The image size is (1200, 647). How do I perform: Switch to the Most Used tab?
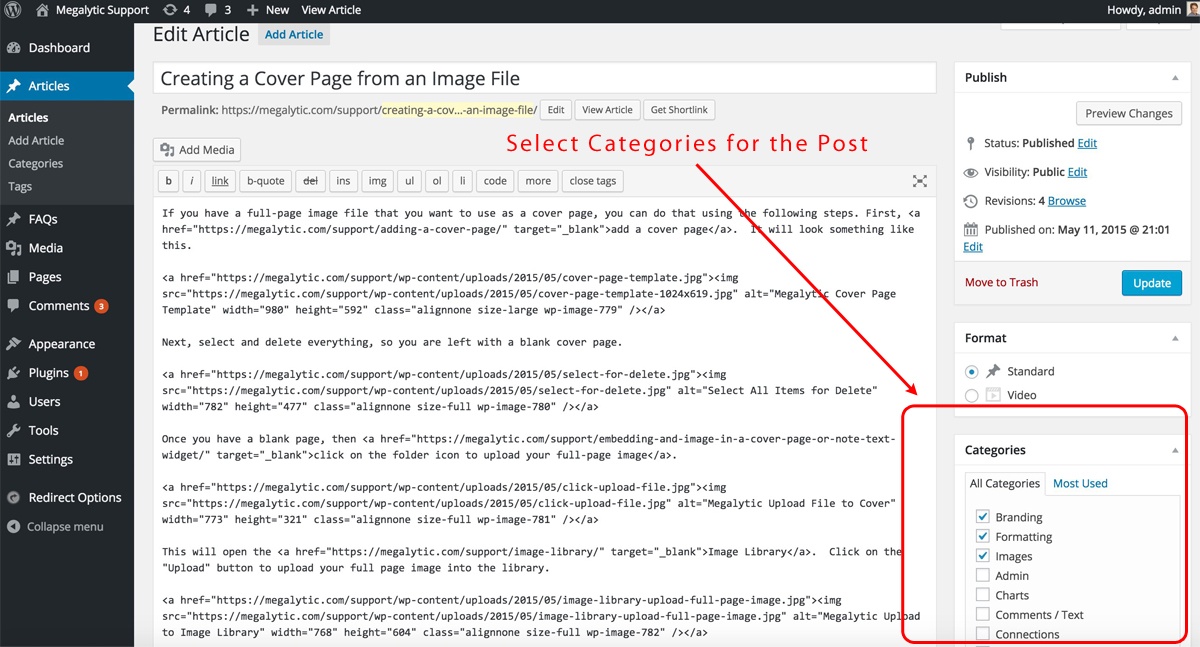[1080, 483]
